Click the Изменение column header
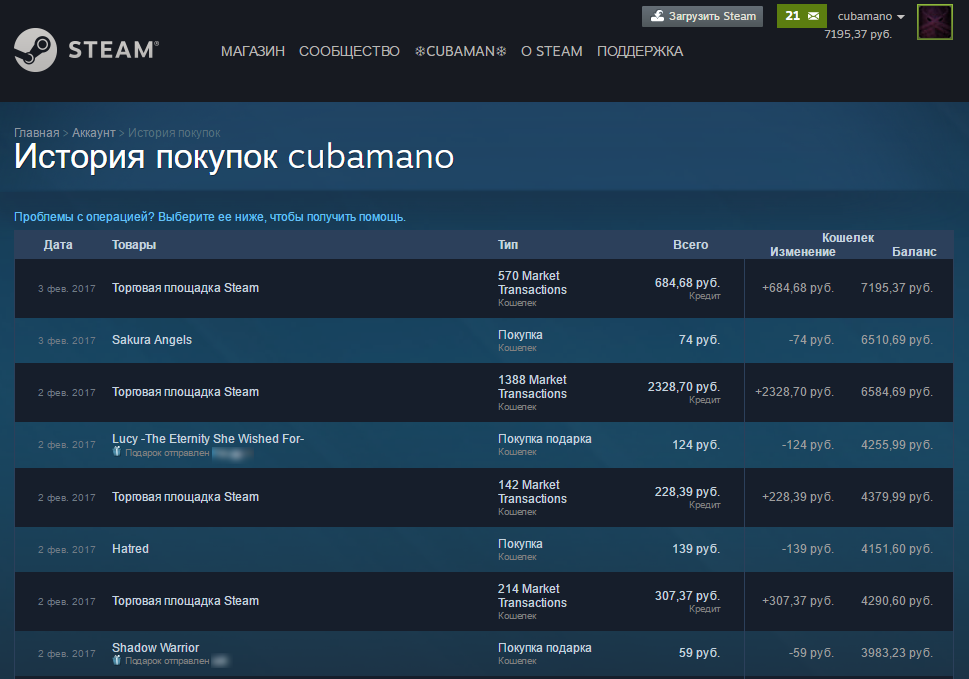The image size is (969, 679). pos(803,251)
